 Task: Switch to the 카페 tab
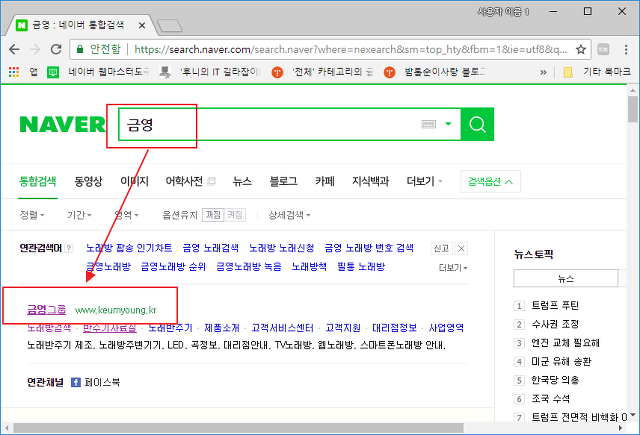click(x=325, y=181)
